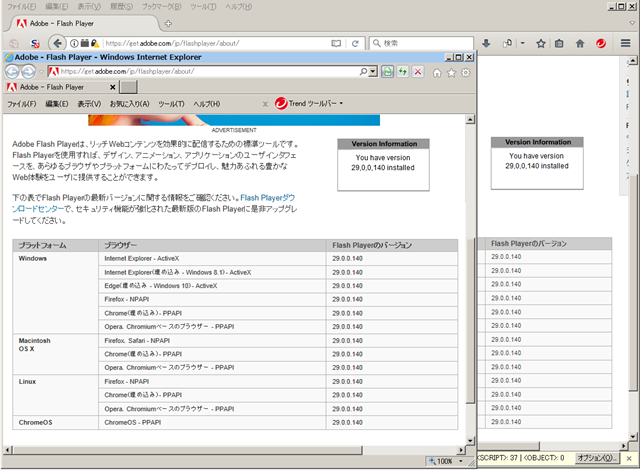Open IE favorites star icon
Screen dimensions: 640x470
point(451,73)
